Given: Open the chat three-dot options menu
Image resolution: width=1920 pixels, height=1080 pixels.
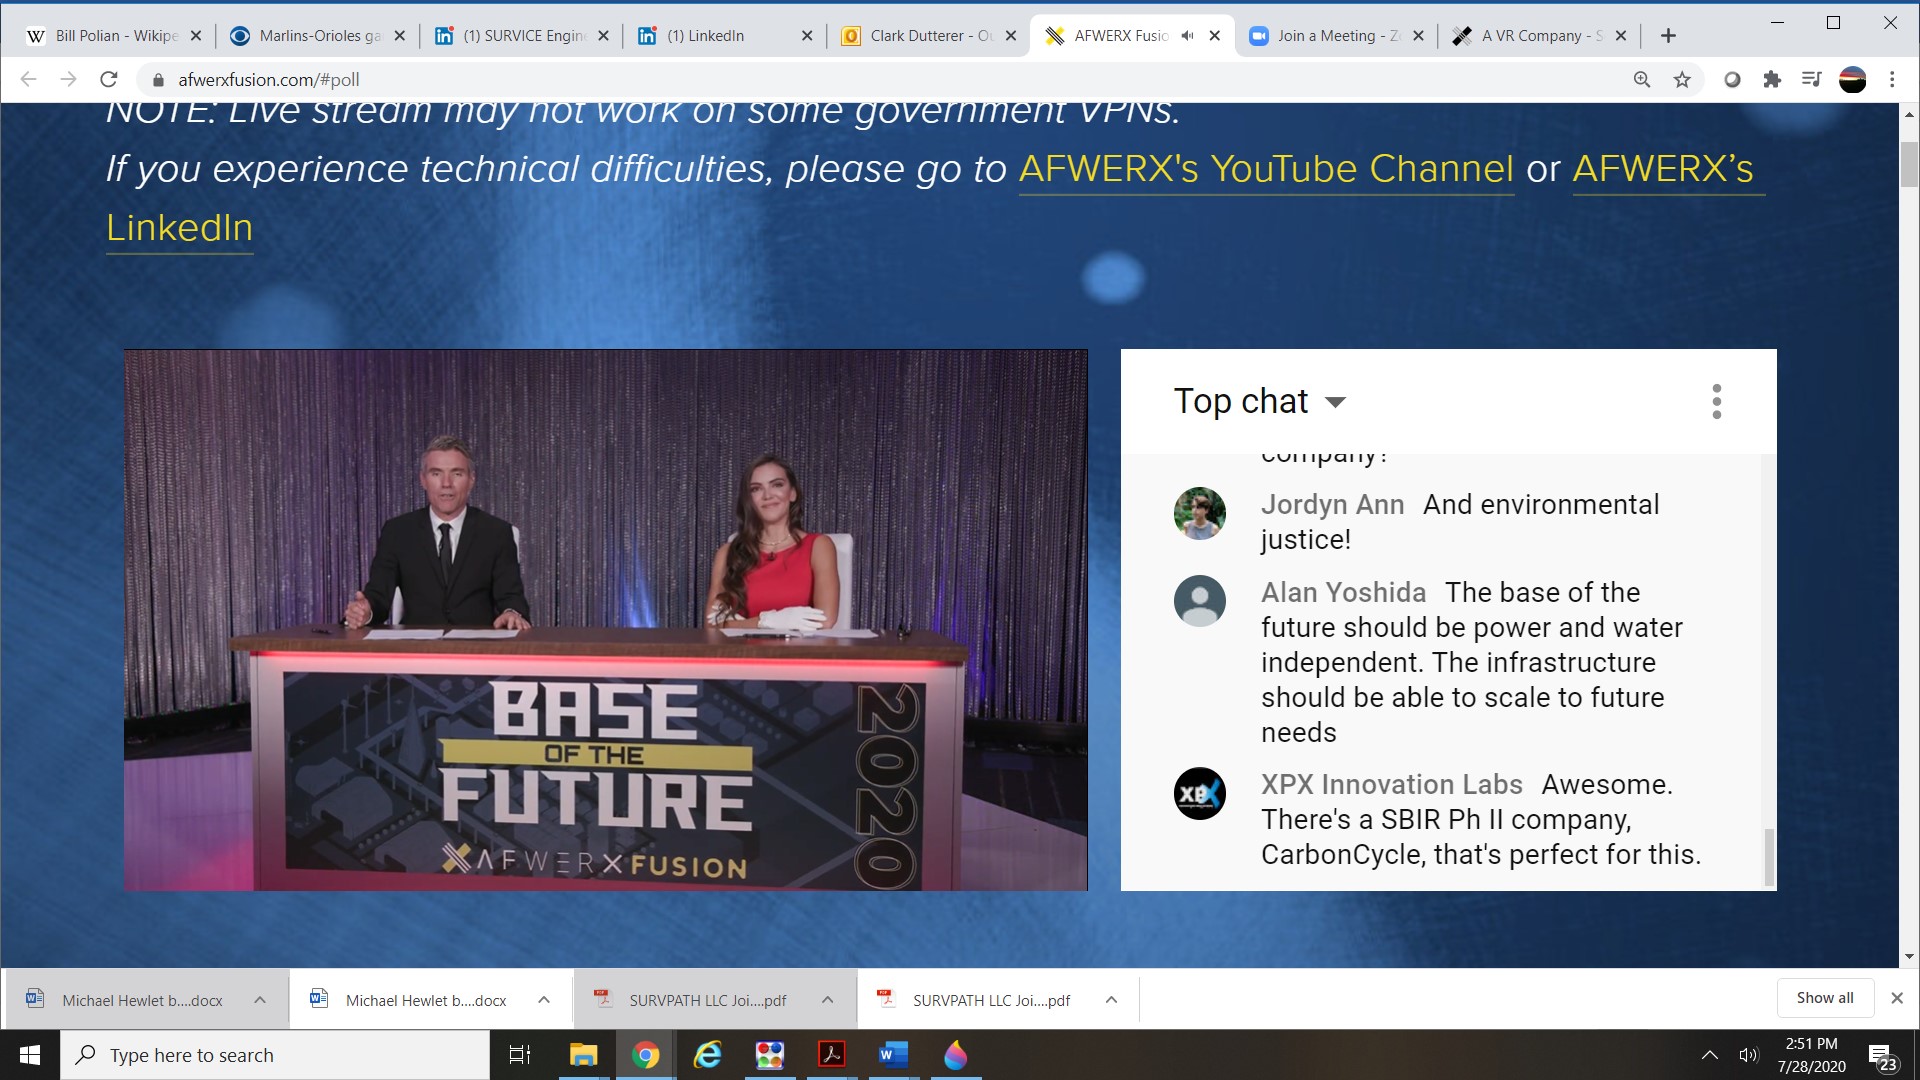Looking at the screenshot, I should (x=1716, y=401).
